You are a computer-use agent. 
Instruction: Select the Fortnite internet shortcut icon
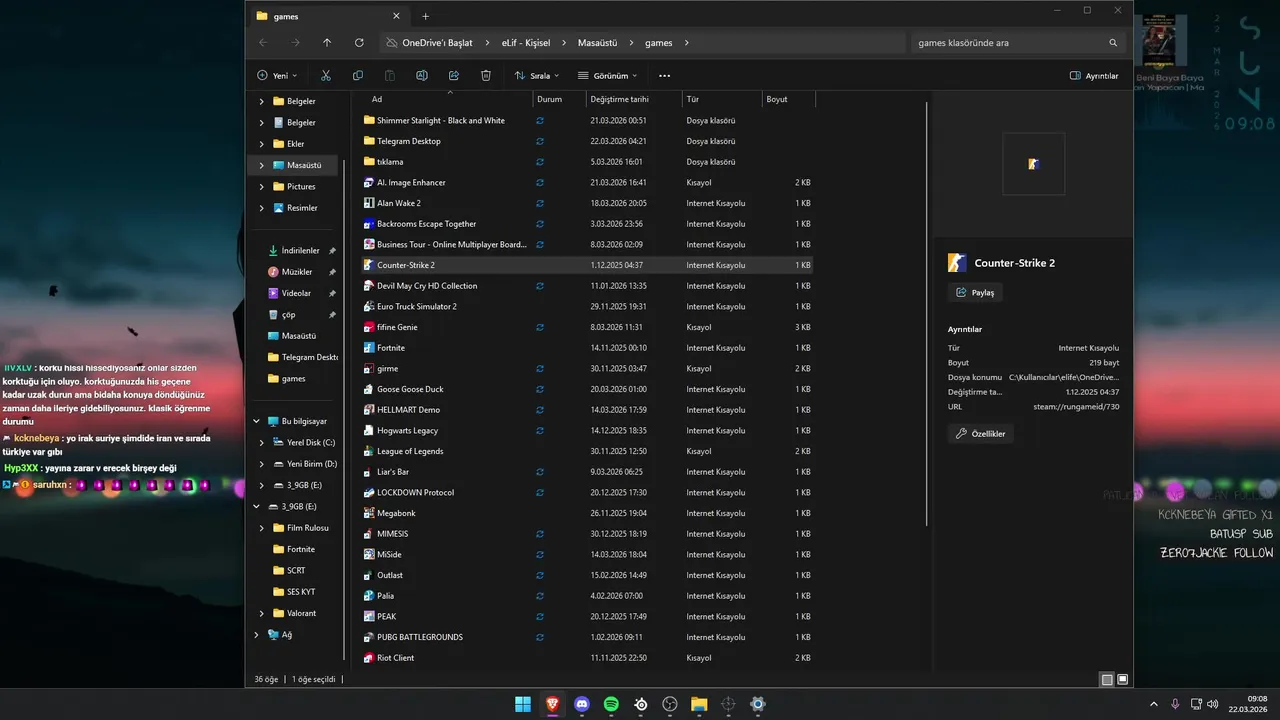tap(369, 348)
